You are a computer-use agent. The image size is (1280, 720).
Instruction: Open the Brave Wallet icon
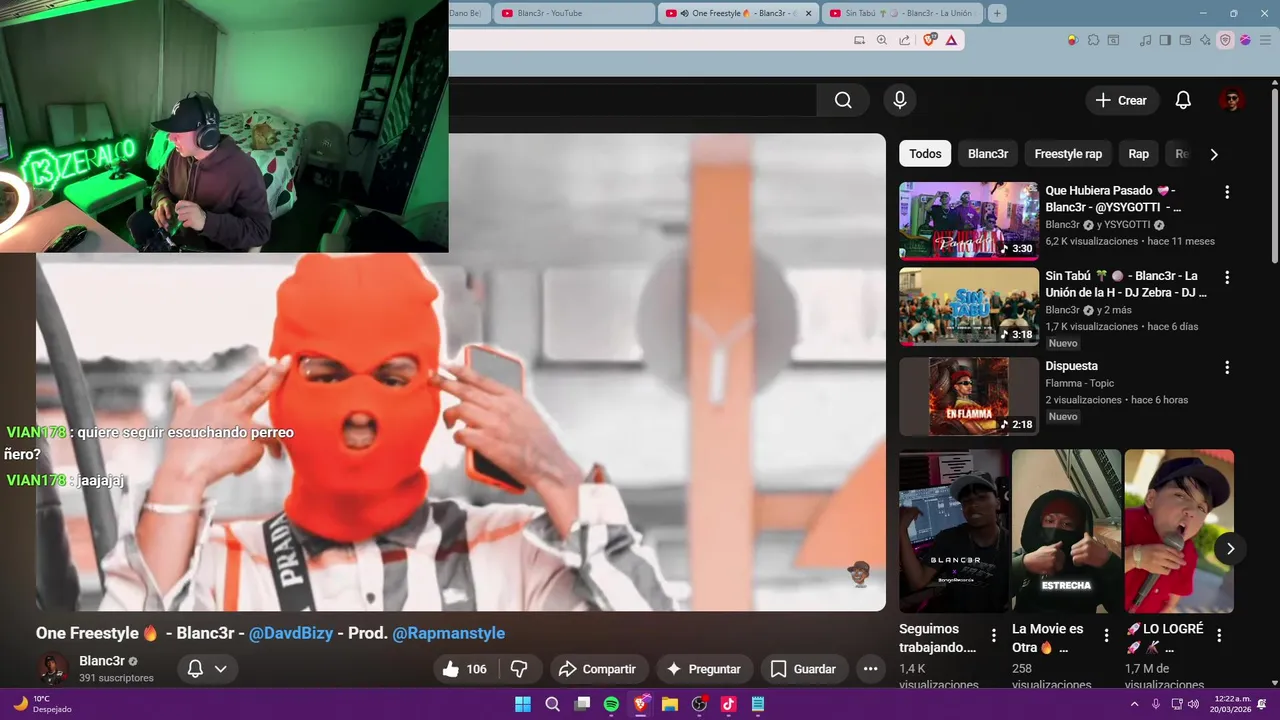[x=1186, y=40]
